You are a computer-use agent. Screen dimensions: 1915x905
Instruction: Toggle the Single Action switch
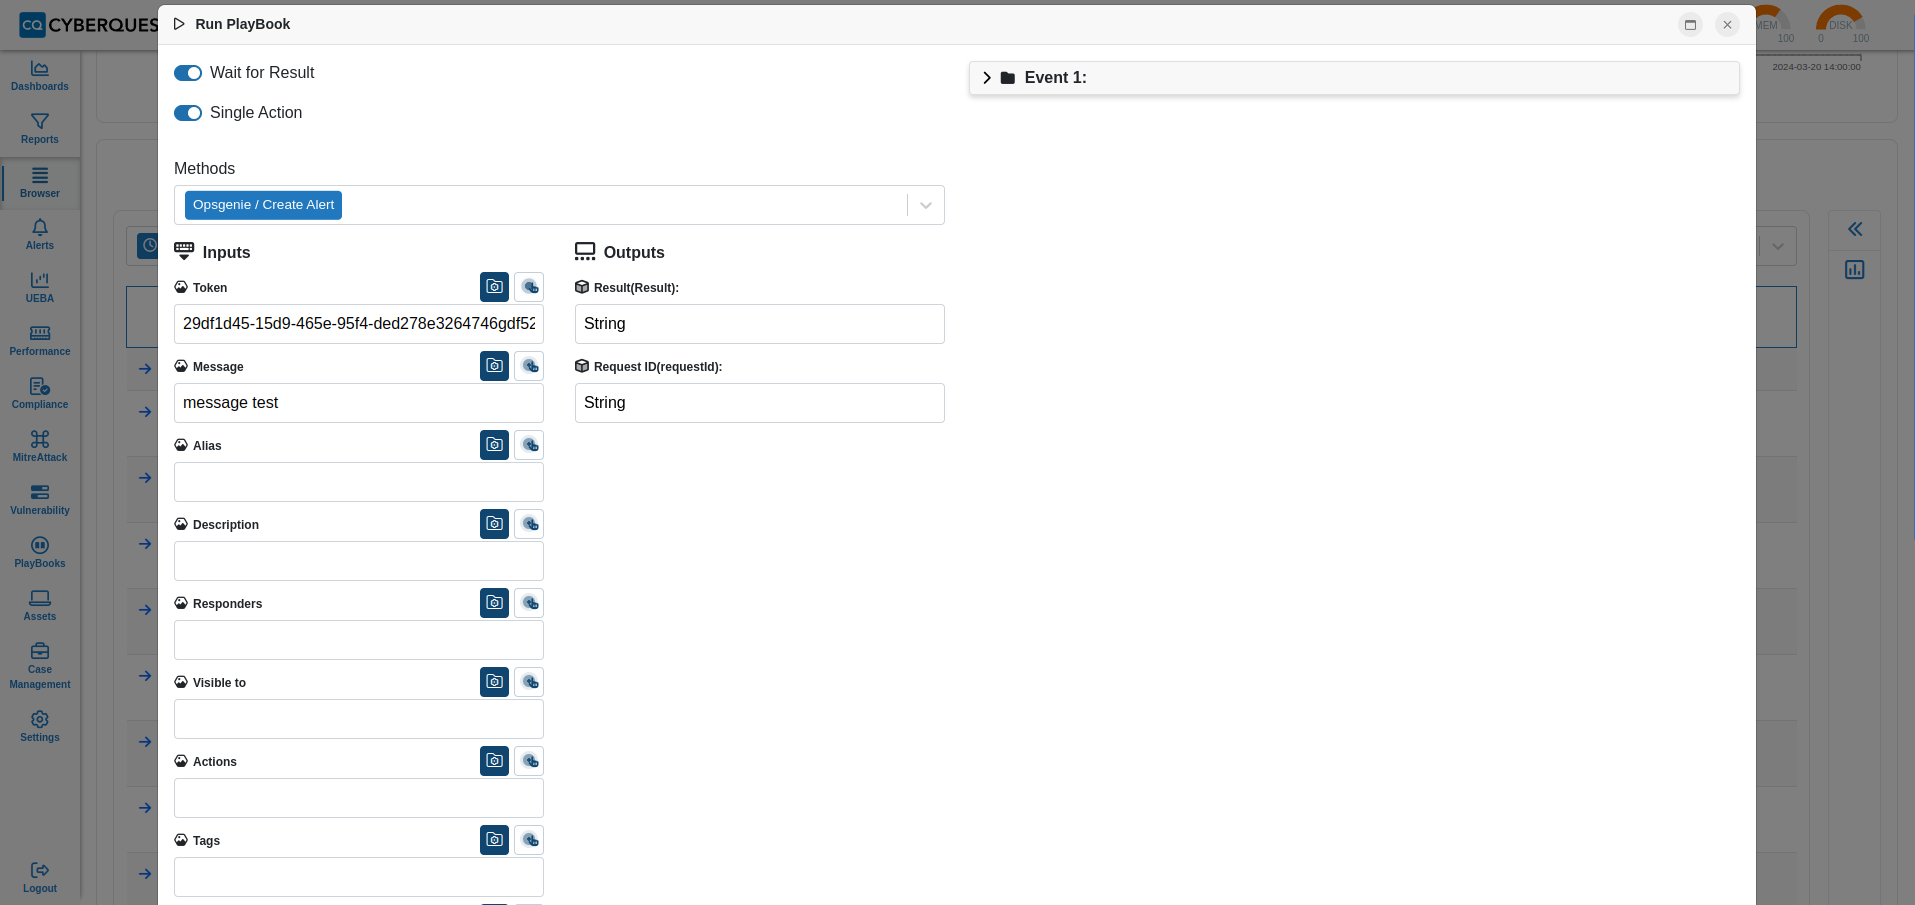point(188,113)
